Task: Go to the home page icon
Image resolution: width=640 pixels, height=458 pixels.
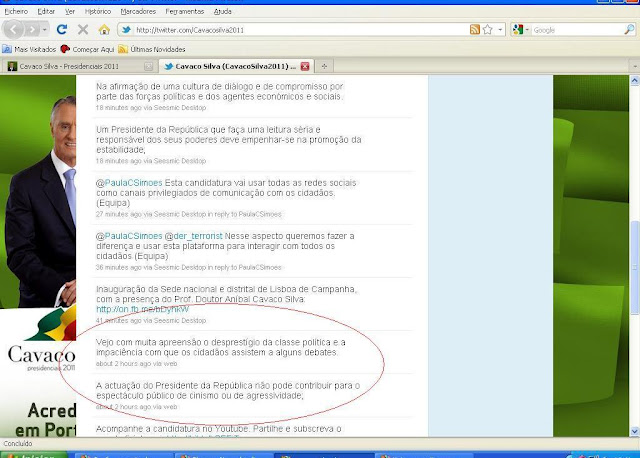Action: [x=104, y=29]
